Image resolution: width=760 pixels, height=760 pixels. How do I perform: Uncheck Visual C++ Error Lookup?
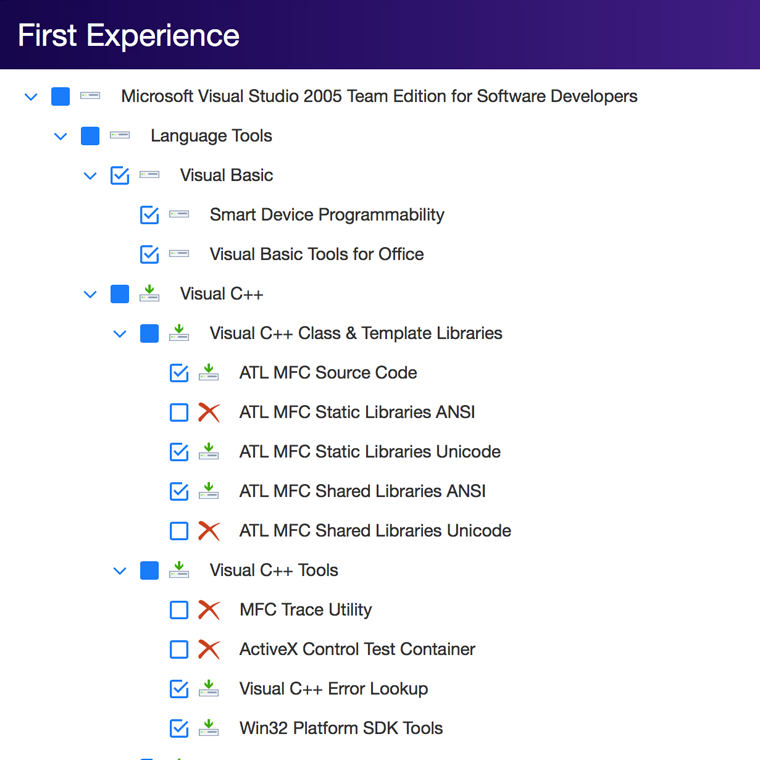[179, 689]
